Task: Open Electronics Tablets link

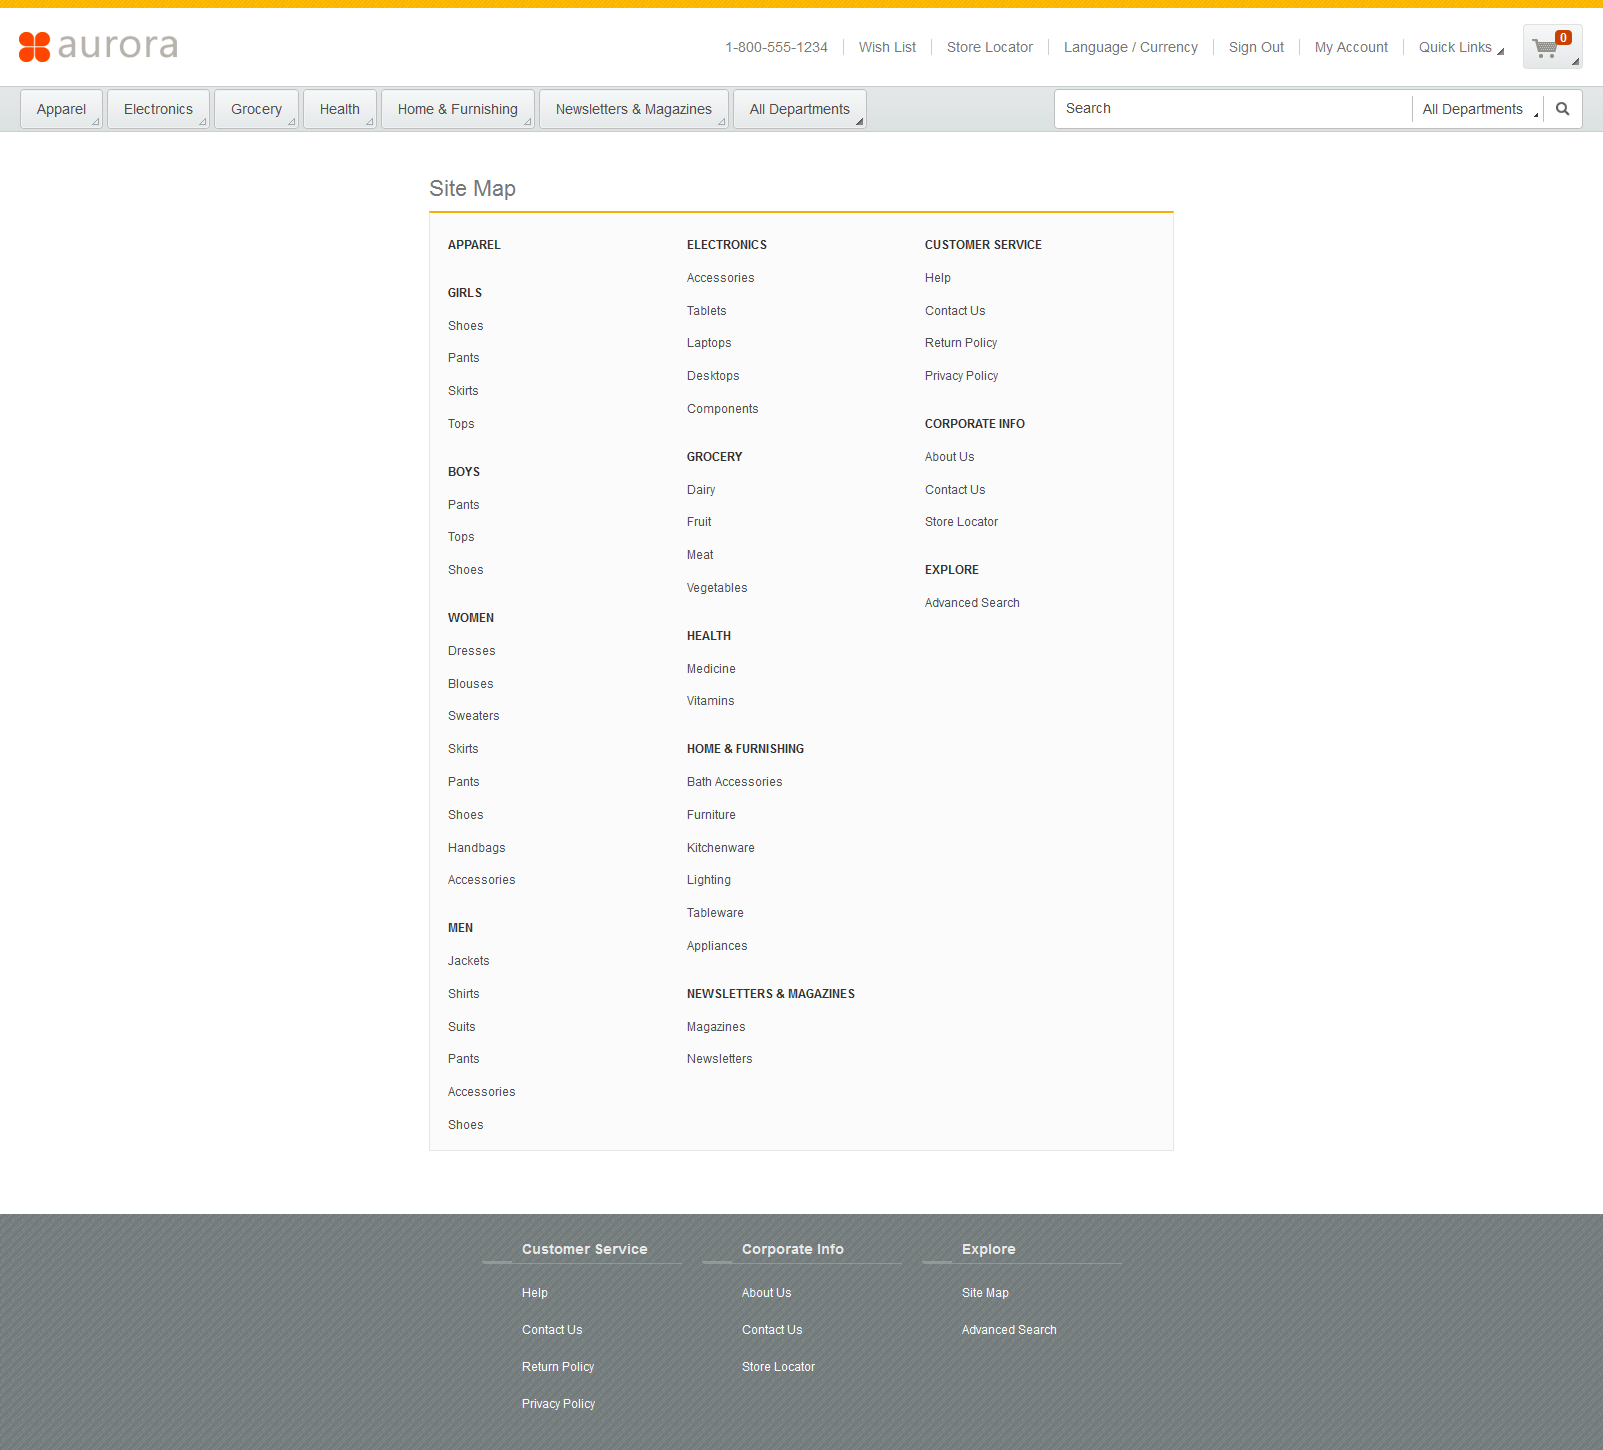Action: coord(707,311)
